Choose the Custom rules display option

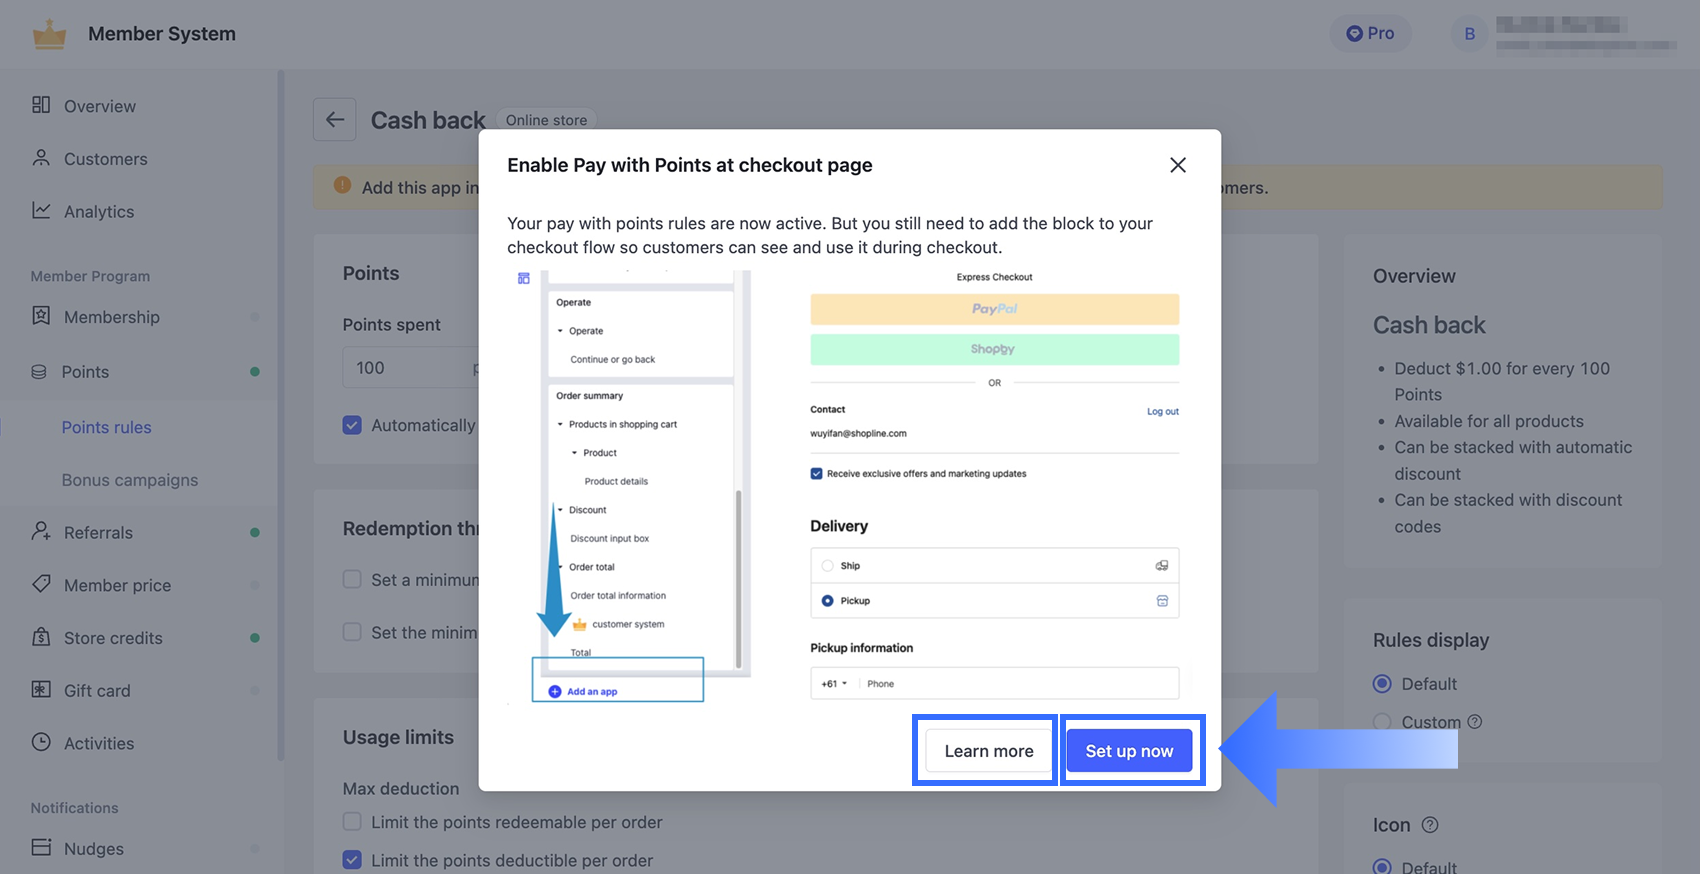(1382, 722)
